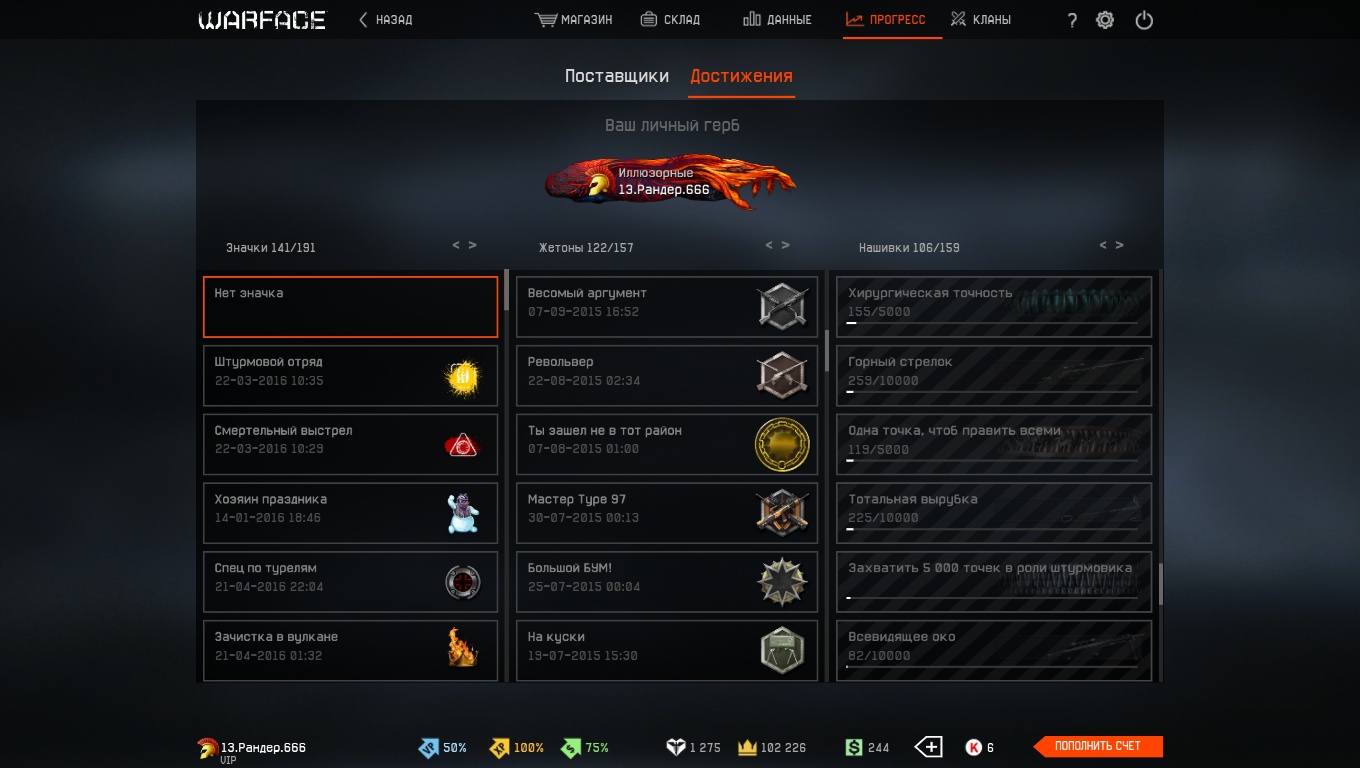Open the Кланы menu
This screenshot has width=1360, height=768.
(x=980, y=20)
